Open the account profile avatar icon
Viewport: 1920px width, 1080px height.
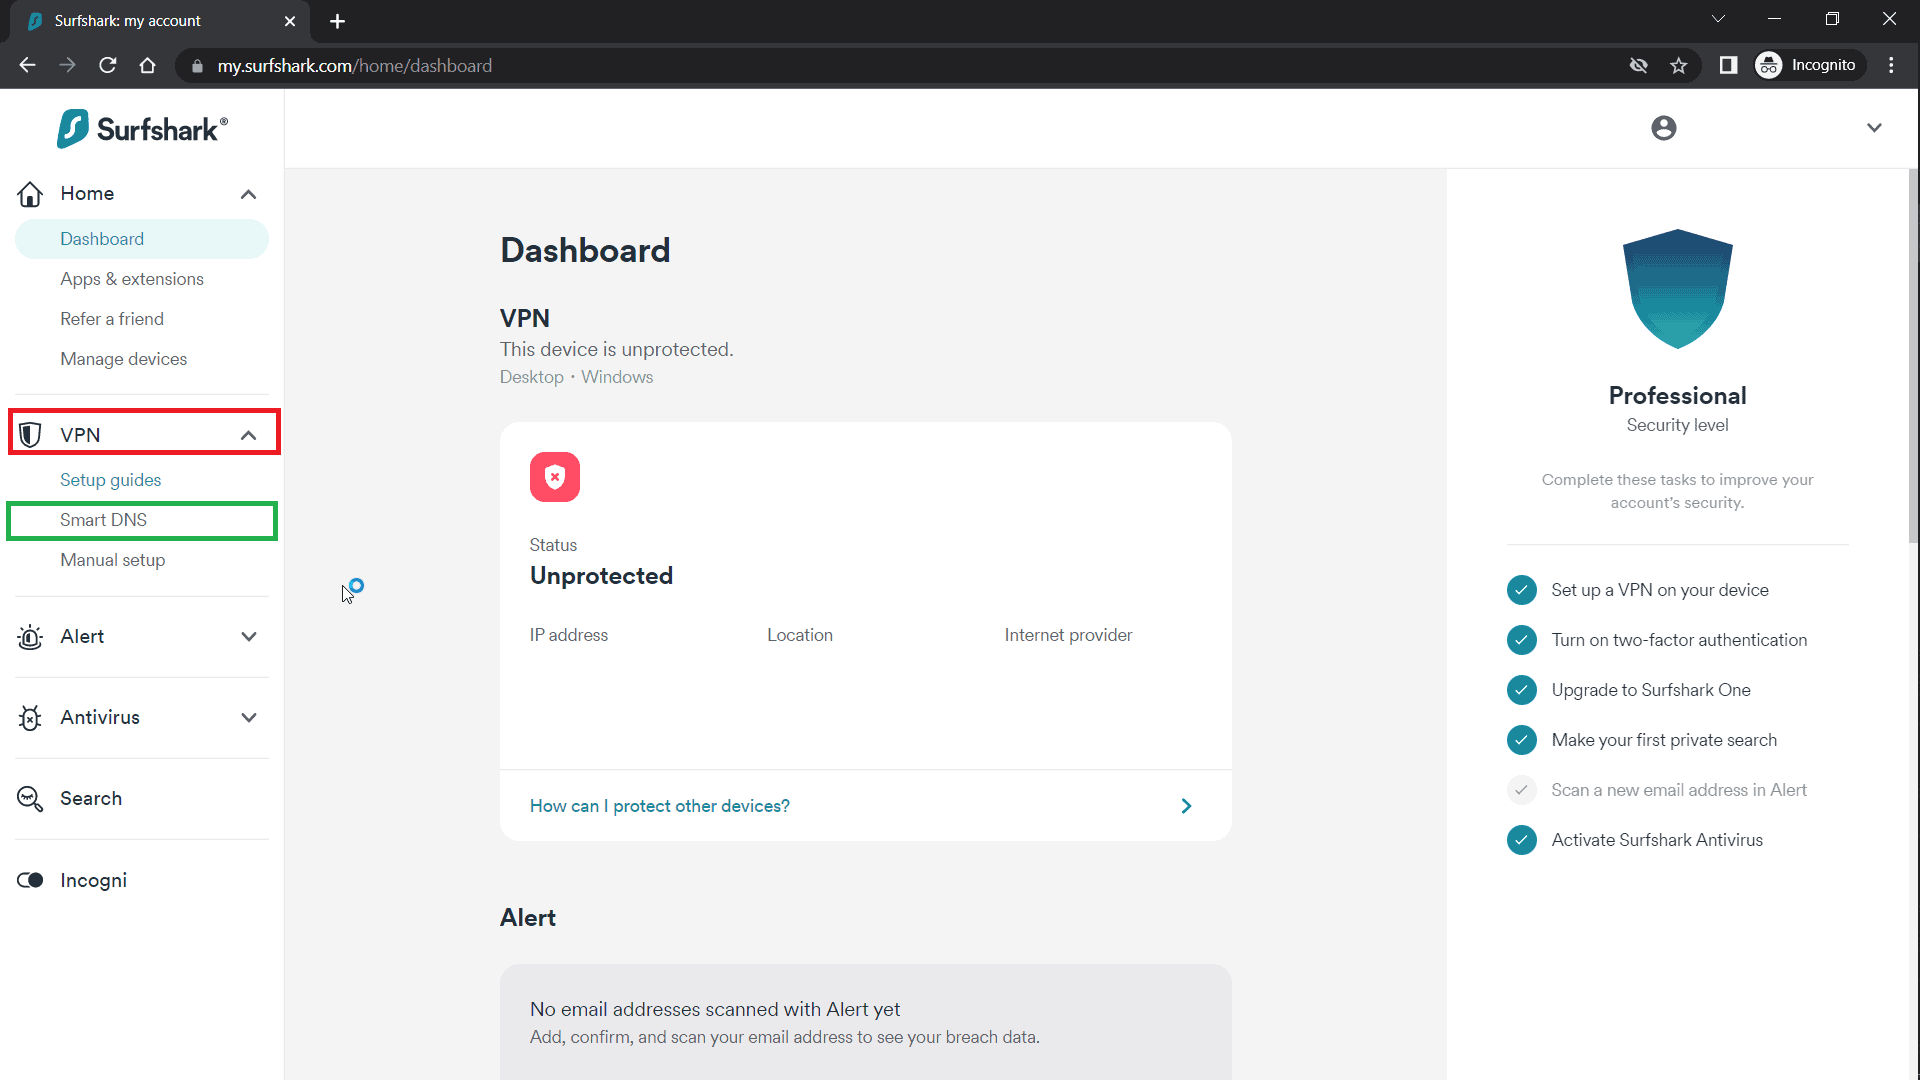(x=1663, y=128)
